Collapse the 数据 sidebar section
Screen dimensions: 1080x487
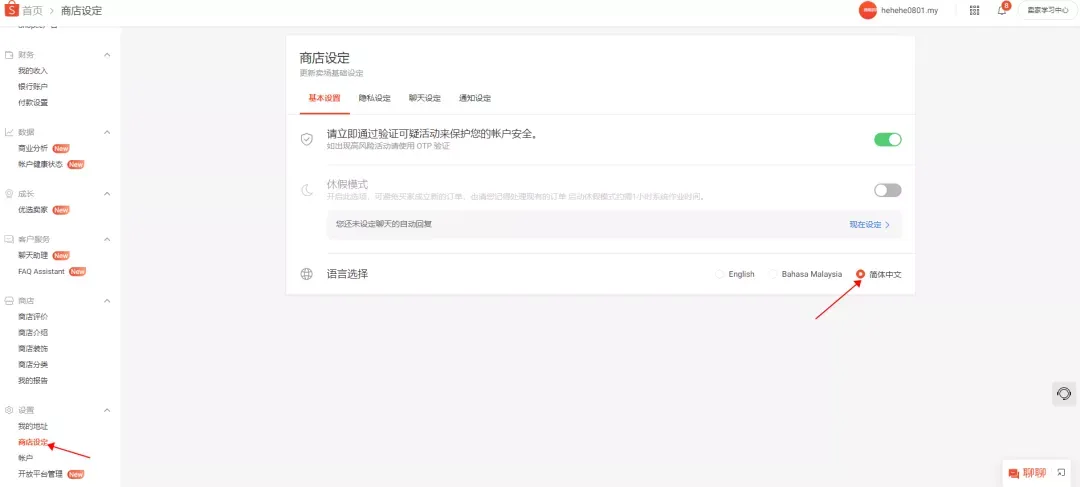107,132
